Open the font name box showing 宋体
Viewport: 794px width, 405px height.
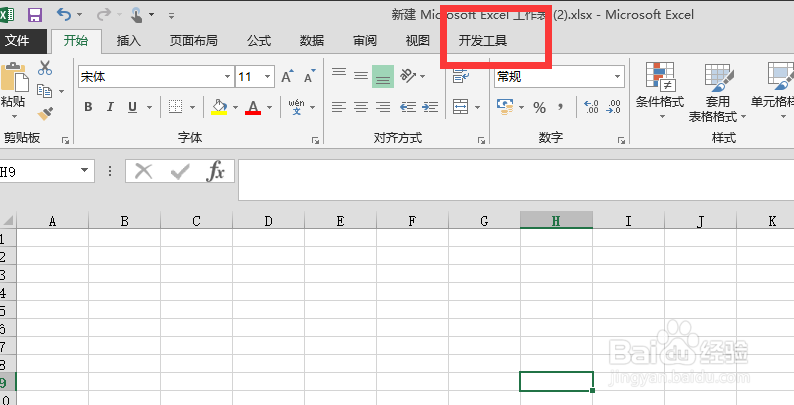tap(156, 77)
